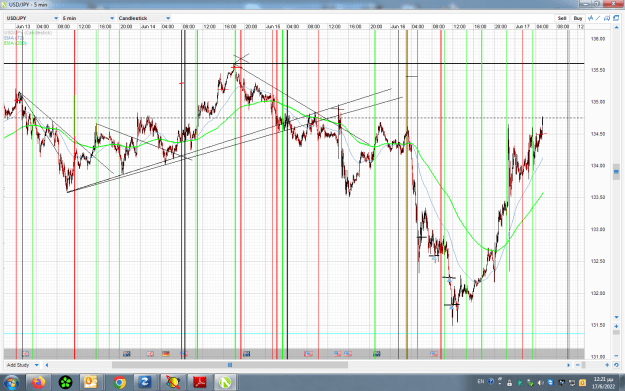Click the taskbar clock showing 17/6/2022

click(x=602, y=383)
